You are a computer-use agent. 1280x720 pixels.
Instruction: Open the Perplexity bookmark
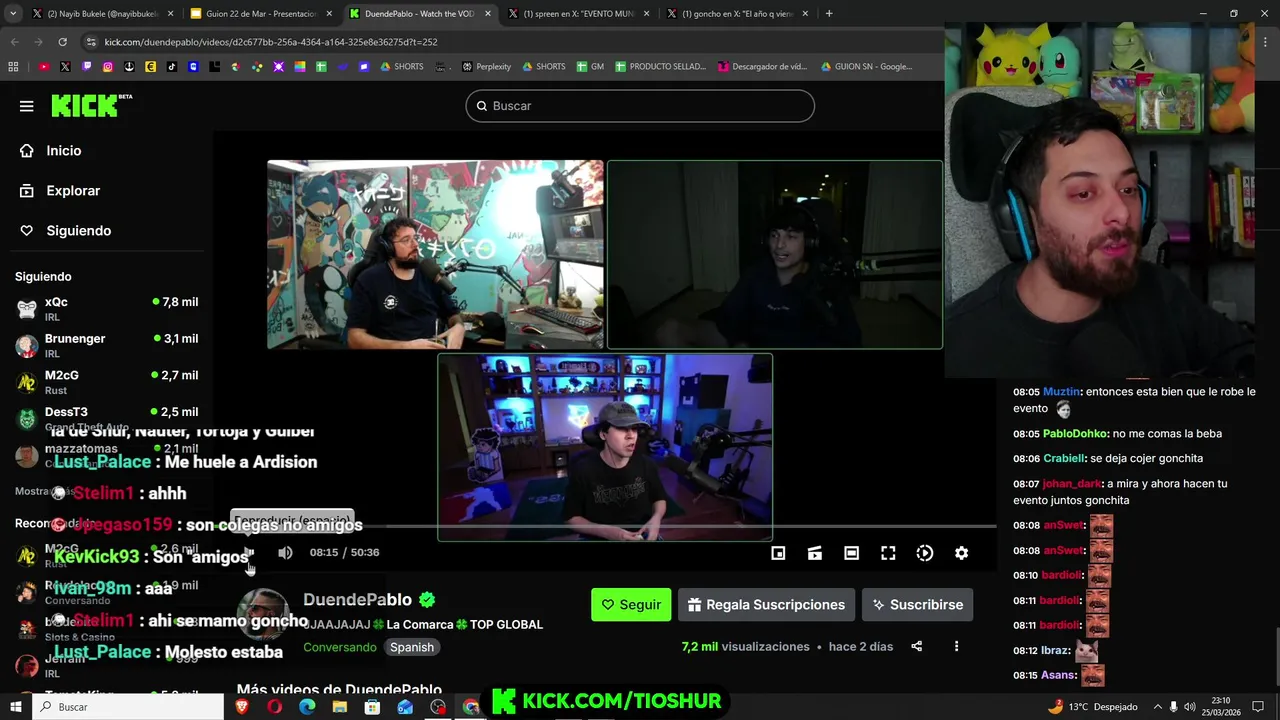[x=486, y=67]
